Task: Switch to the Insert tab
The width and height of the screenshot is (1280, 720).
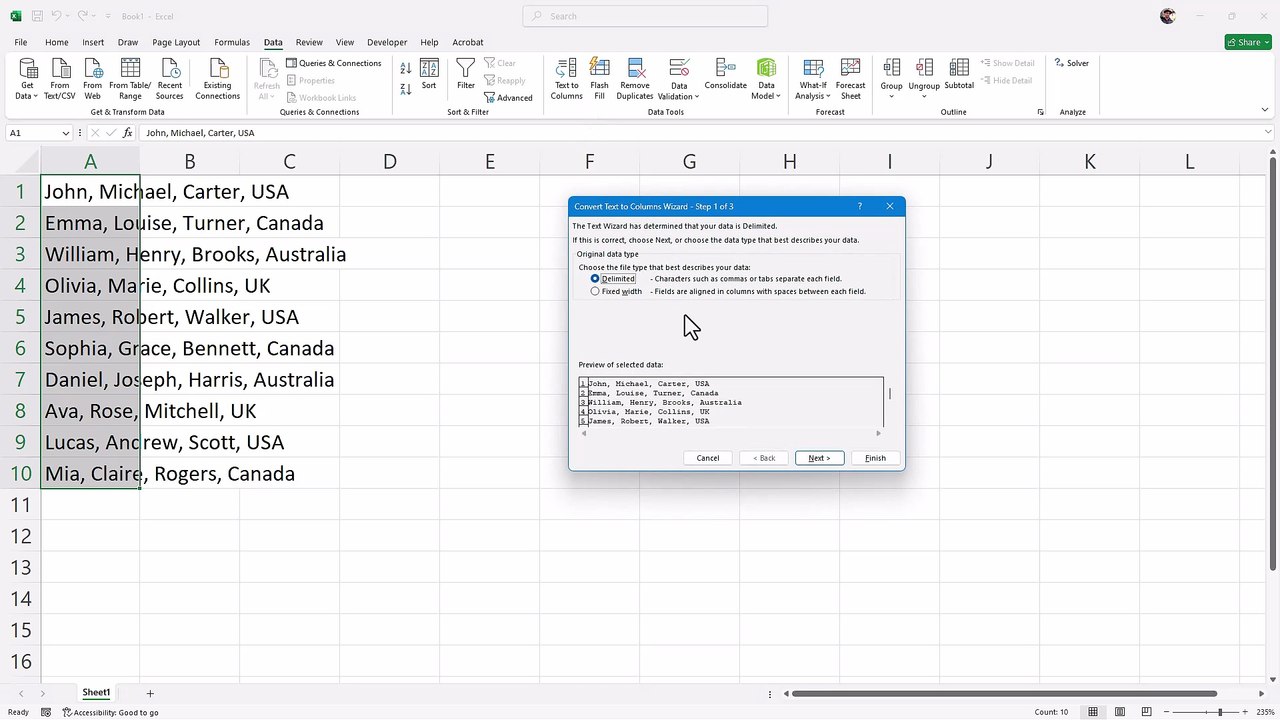Action: pyautogui.click(x=93, y=42)
